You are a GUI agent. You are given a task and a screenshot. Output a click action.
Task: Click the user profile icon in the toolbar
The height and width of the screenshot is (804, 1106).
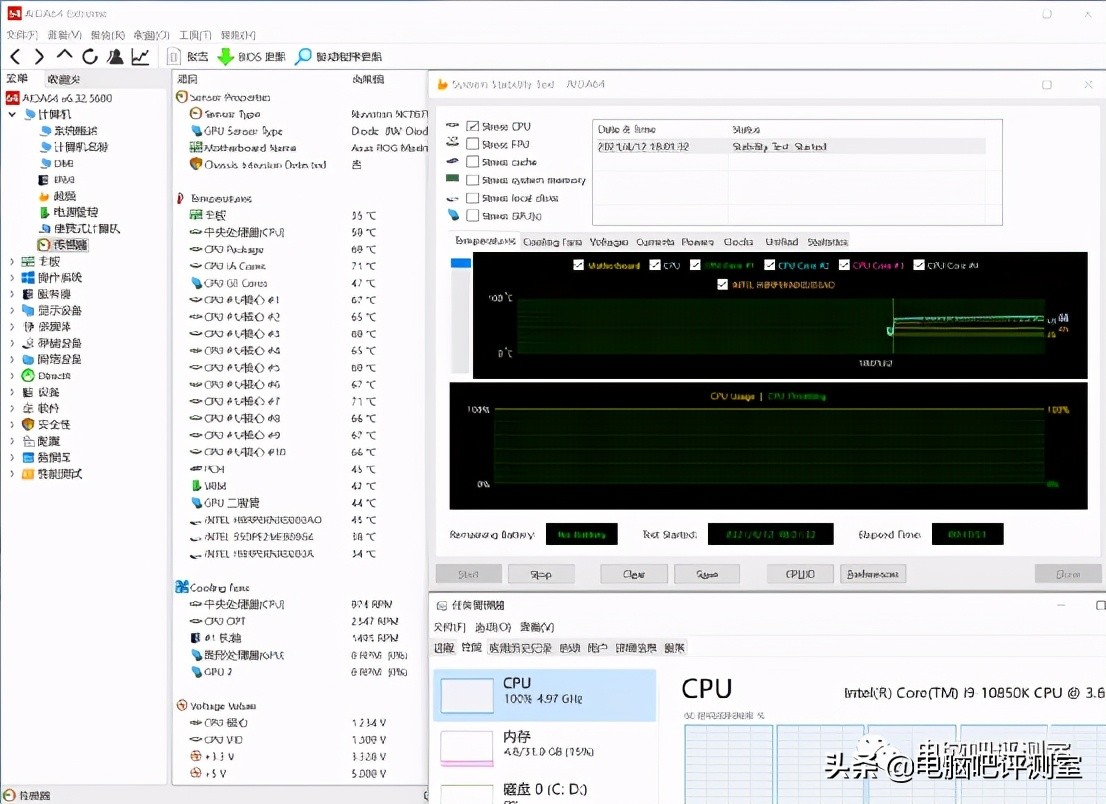pos(114,56)
